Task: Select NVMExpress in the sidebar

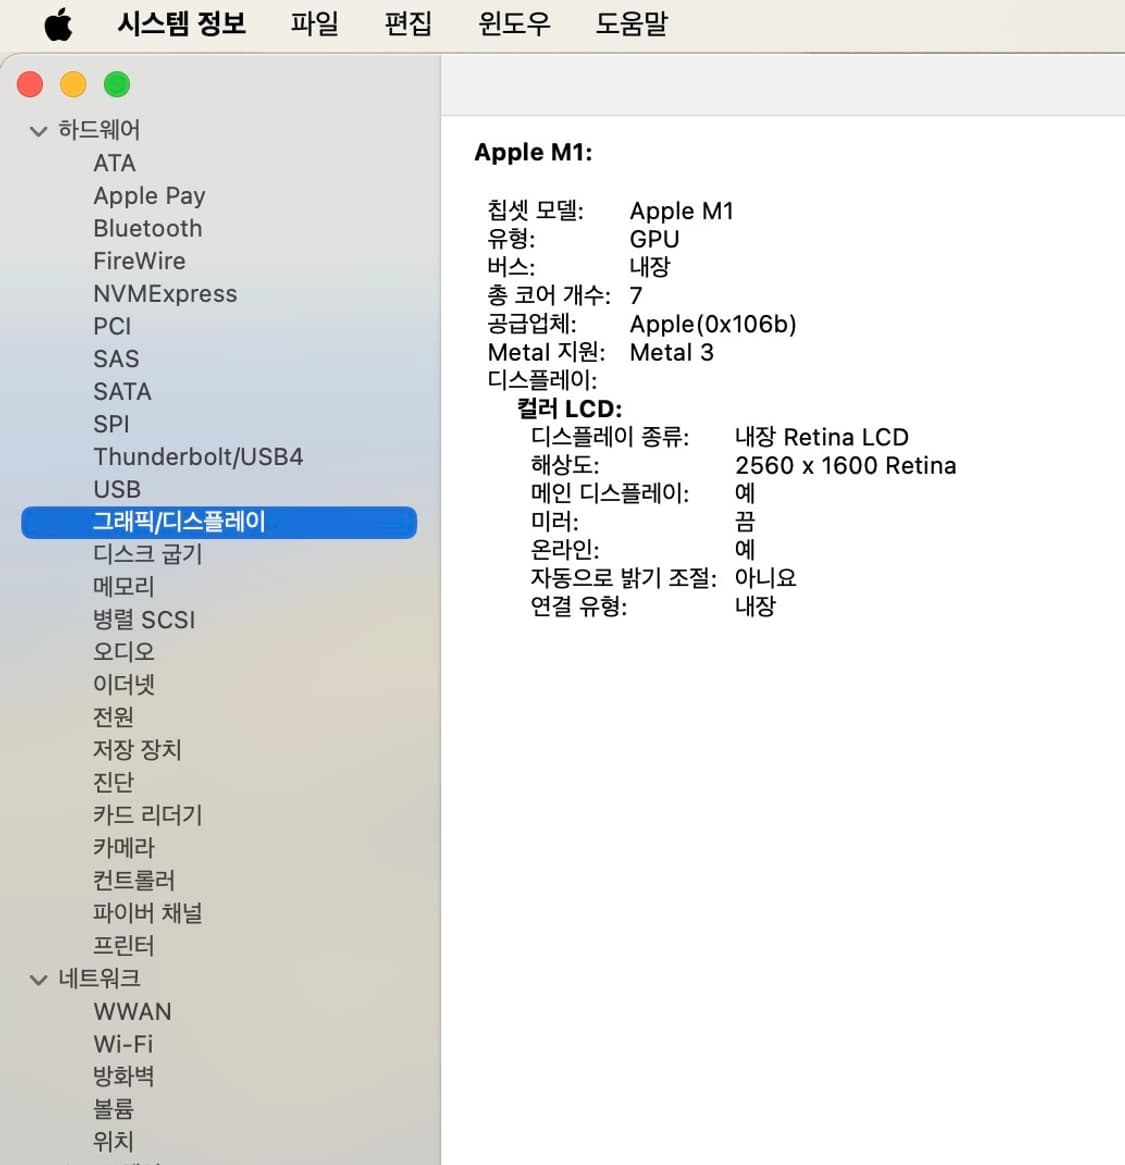Action: coord(165,293)
